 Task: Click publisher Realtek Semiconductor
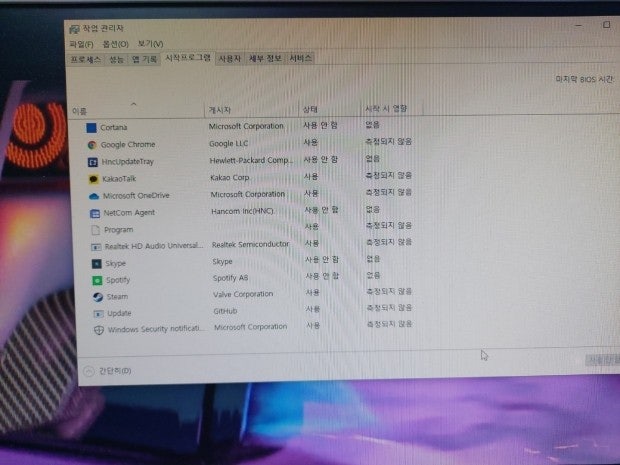tap(251, 244)
